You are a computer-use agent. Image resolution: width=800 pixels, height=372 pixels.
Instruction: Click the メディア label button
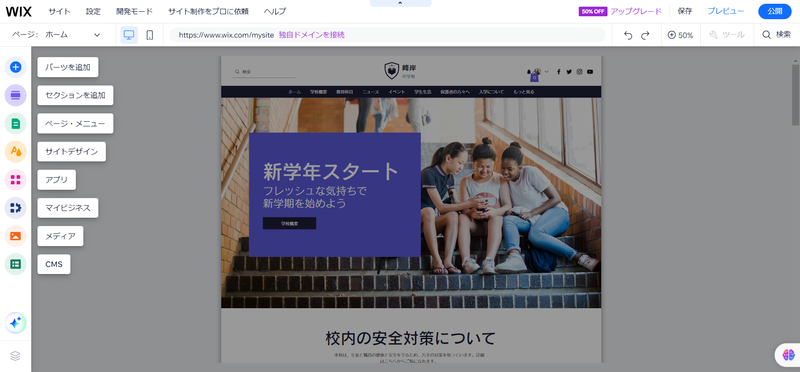[x=60, y=236]
